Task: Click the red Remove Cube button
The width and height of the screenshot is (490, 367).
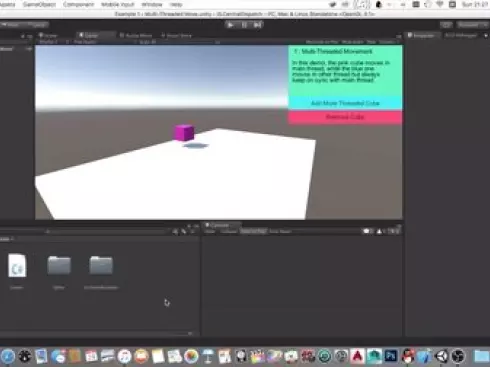Action: pos(345,117)
